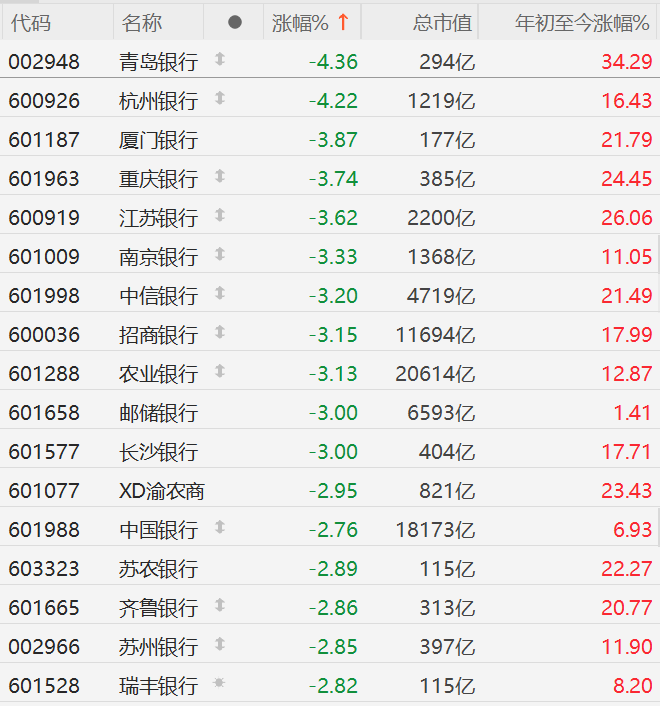Select stock name 中信银行
Viewport: 660px width, 706px height.
click(158, 296)
